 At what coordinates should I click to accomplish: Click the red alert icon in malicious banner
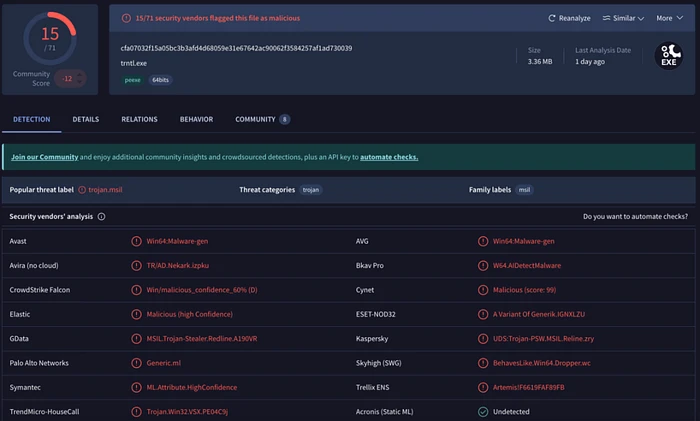point(126,18)
